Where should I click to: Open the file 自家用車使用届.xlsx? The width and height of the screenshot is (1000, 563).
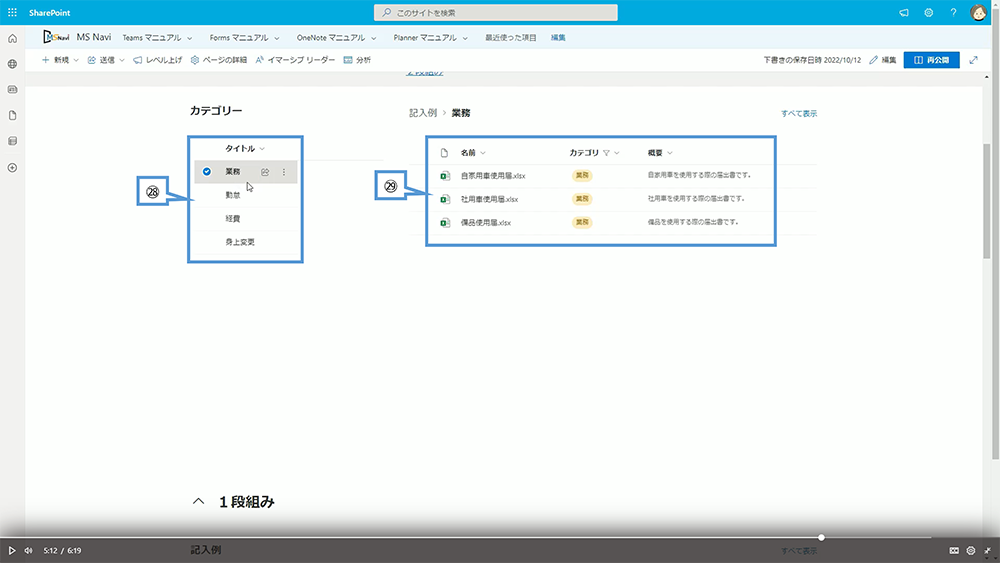point(493,175)
